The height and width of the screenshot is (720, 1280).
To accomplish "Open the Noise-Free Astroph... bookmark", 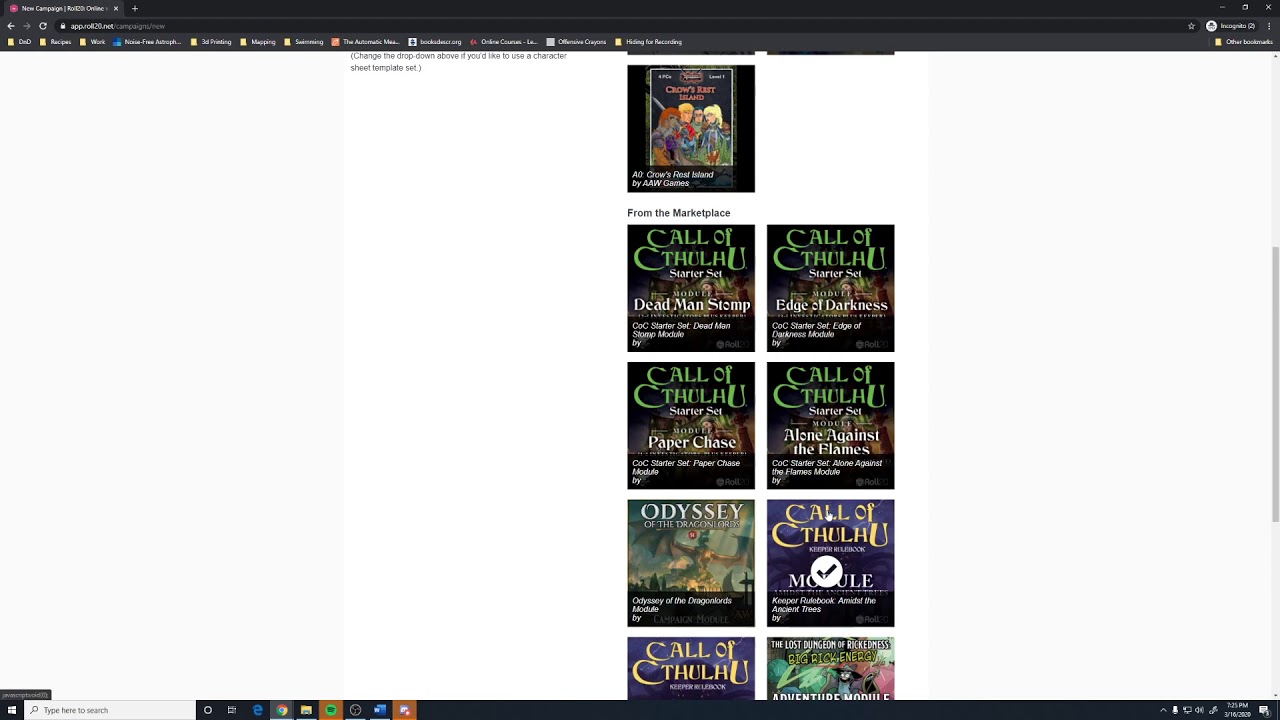I will pyautogui.click(x=147, y=42).
